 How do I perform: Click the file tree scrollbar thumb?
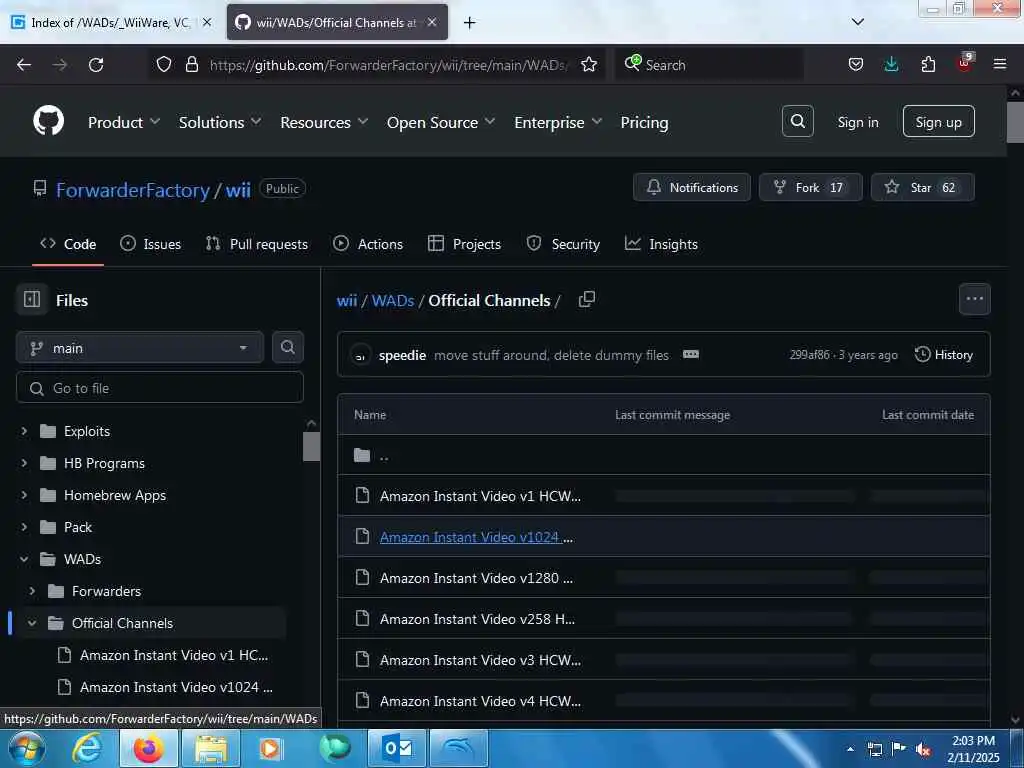coord(311,446)
